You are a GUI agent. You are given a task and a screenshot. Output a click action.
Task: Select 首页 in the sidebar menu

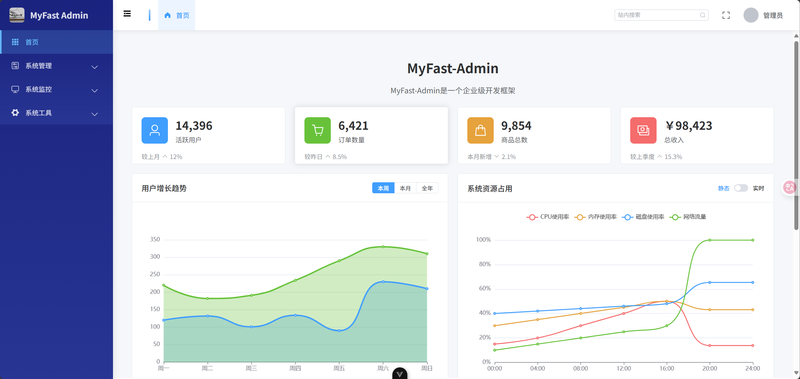[57, 42]
